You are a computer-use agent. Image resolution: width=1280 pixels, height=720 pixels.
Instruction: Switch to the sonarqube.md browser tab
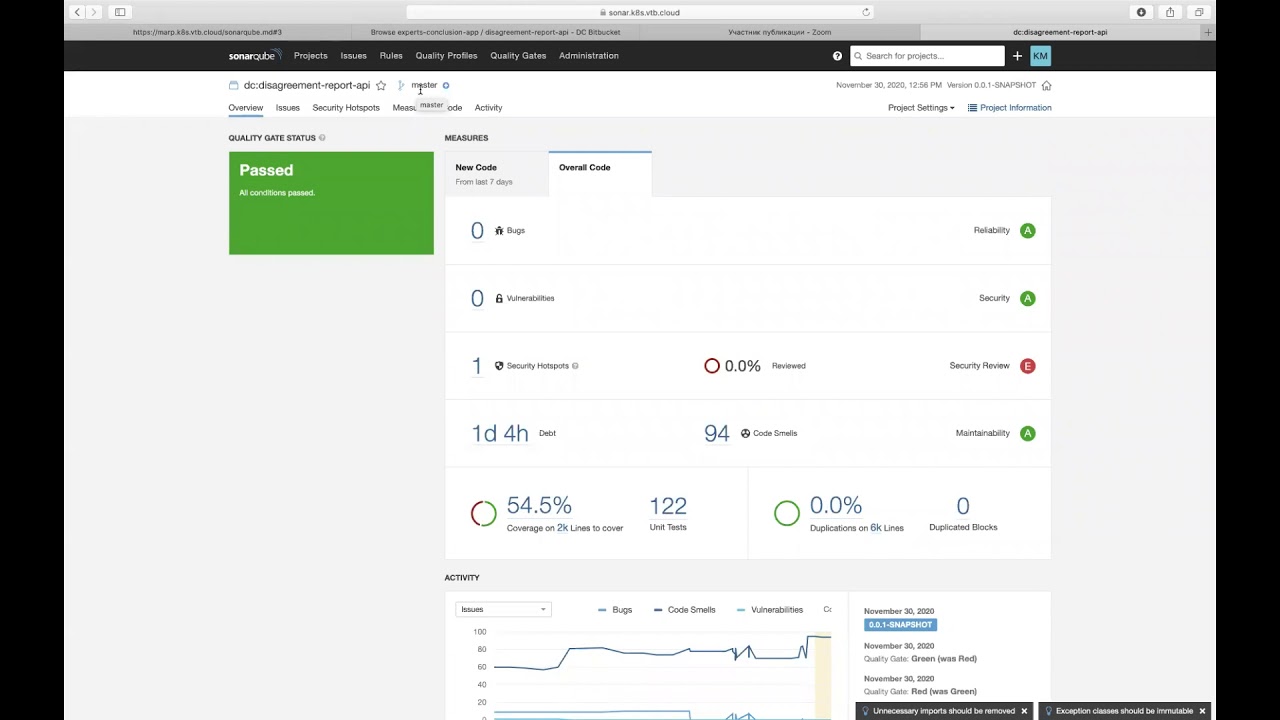[207, 32]
